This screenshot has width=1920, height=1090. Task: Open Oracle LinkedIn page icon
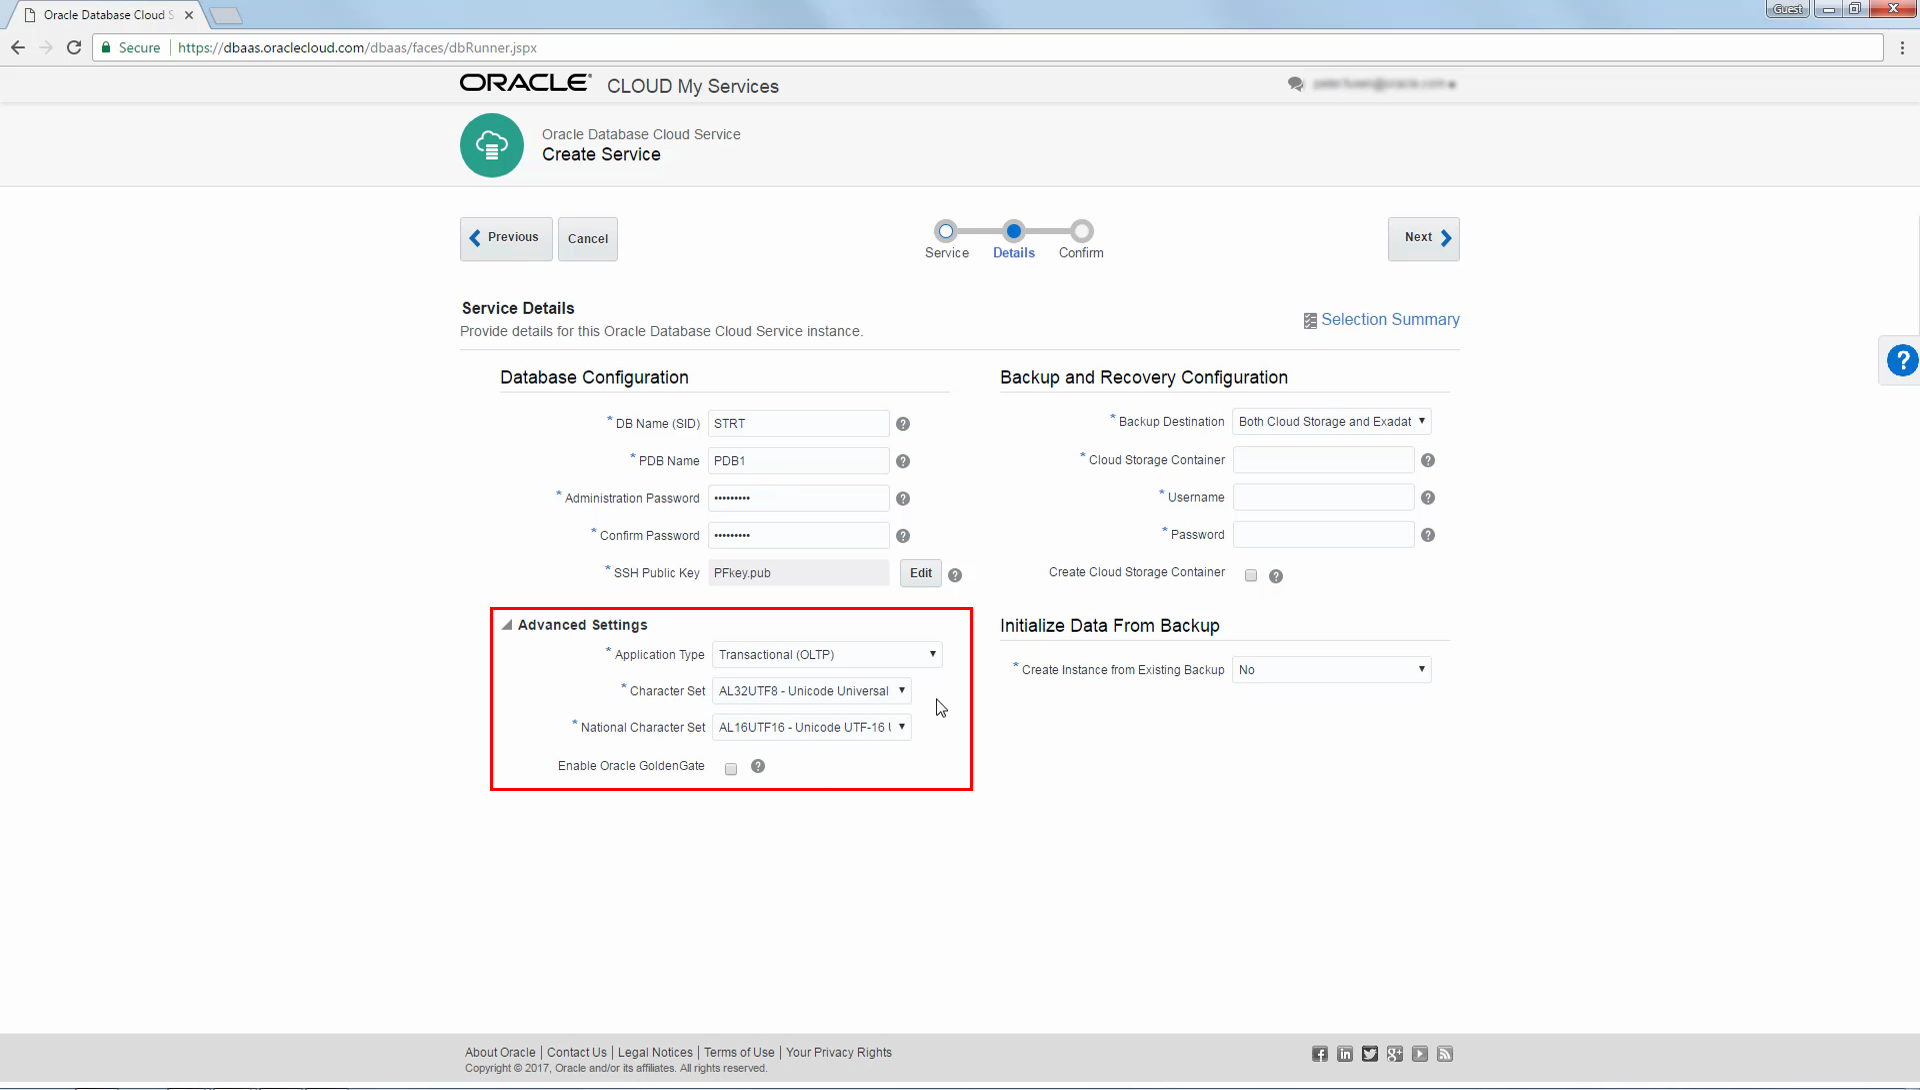1345,1054
